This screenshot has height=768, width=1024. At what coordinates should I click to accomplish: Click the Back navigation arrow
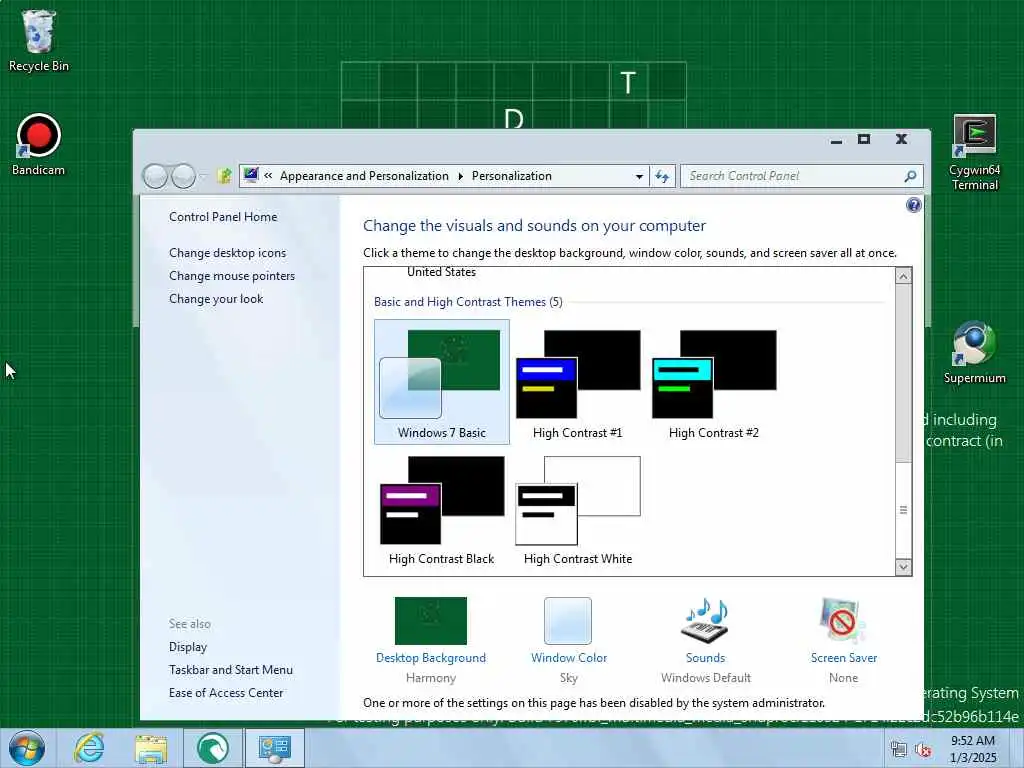click(155, 176)
